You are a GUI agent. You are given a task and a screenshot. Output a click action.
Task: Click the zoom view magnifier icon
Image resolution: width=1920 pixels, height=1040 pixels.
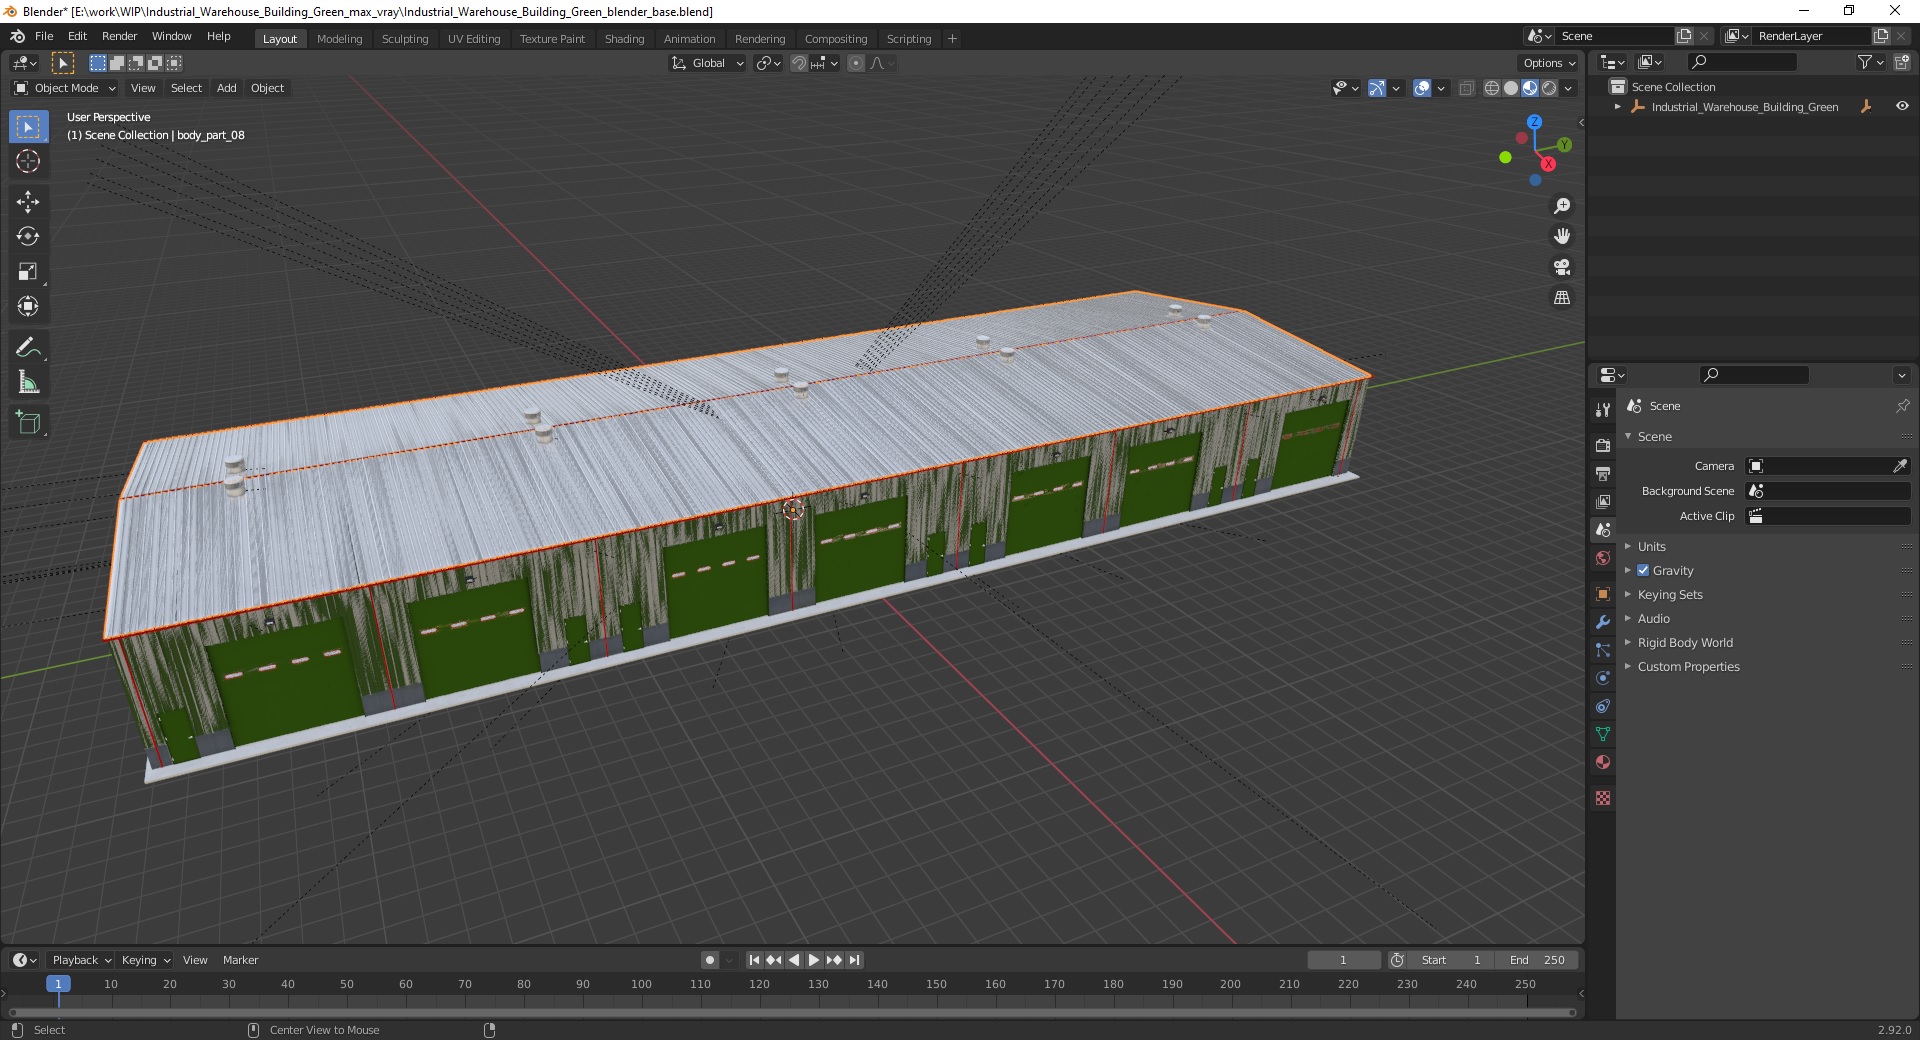point(1562,206)
